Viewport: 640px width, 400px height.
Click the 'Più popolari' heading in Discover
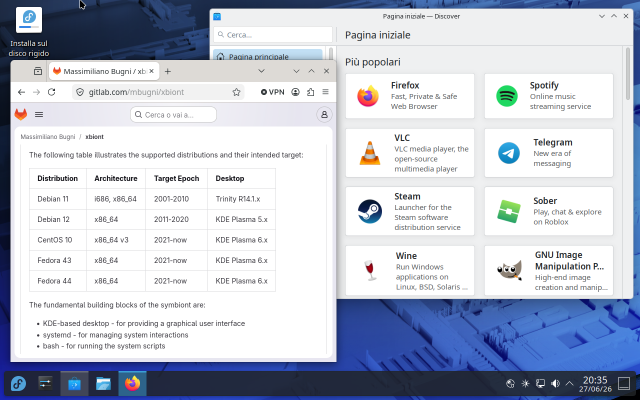373,62
